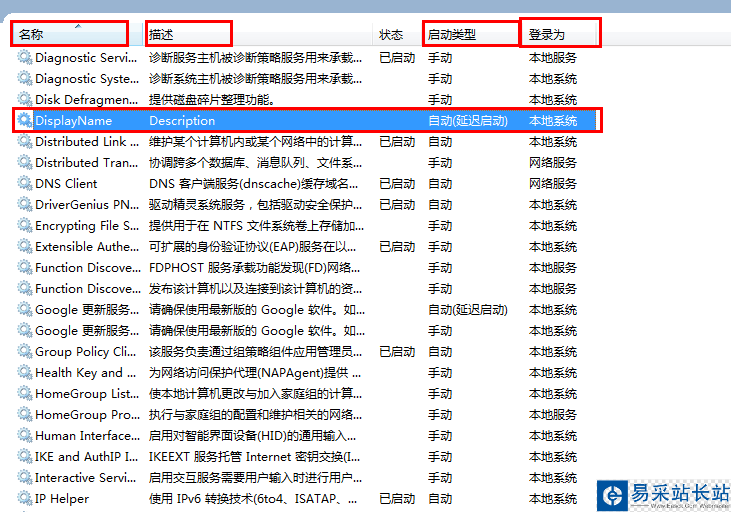Image resolution: width=731 pixels, height=512 pixels.
Task: Select the IP Helper service name
Action: pyautogui.click(x=62, y=498)
